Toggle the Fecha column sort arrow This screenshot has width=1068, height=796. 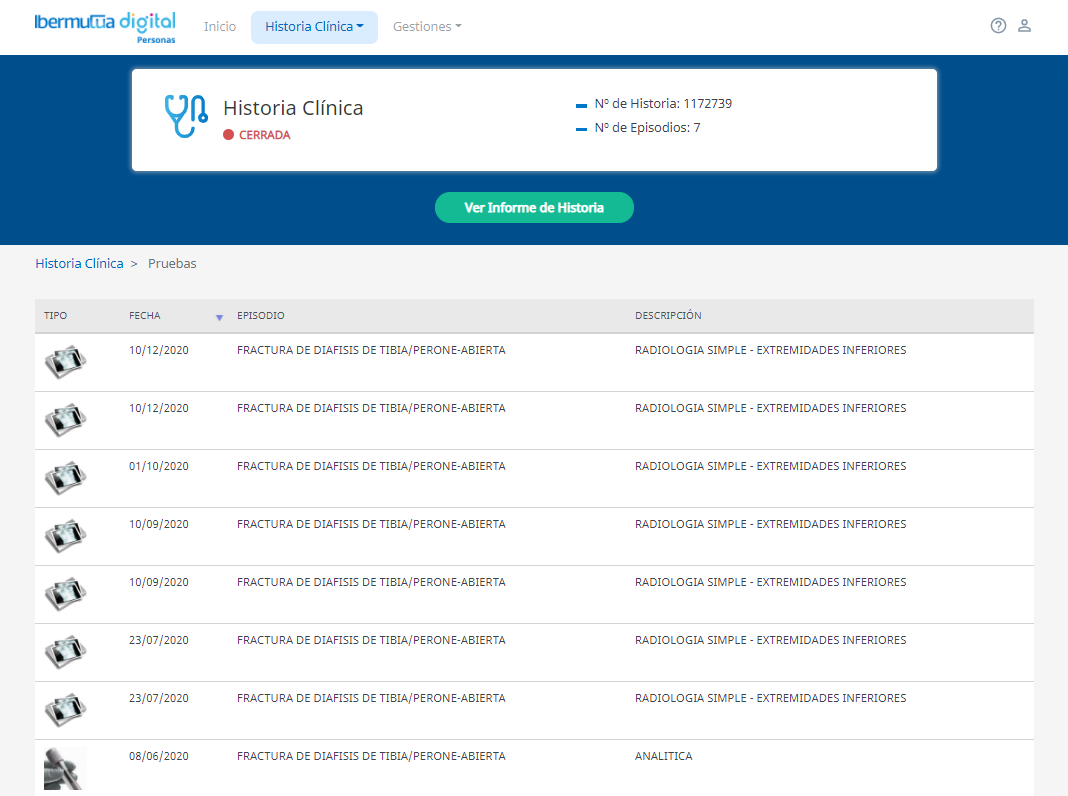219,317
